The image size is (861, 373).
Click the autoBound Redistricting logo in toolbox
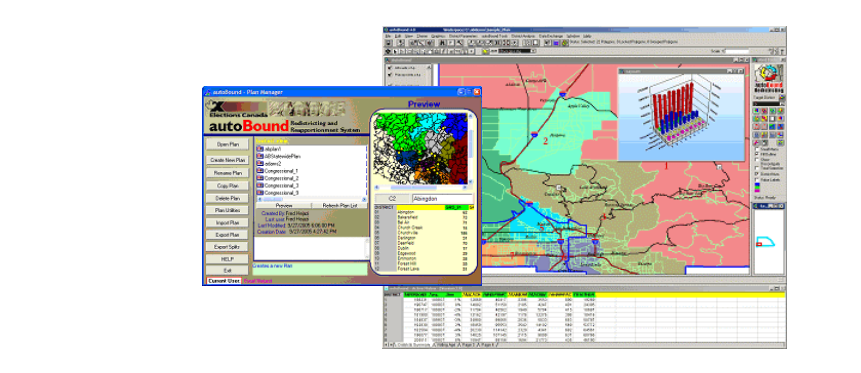tap(769, 78)
